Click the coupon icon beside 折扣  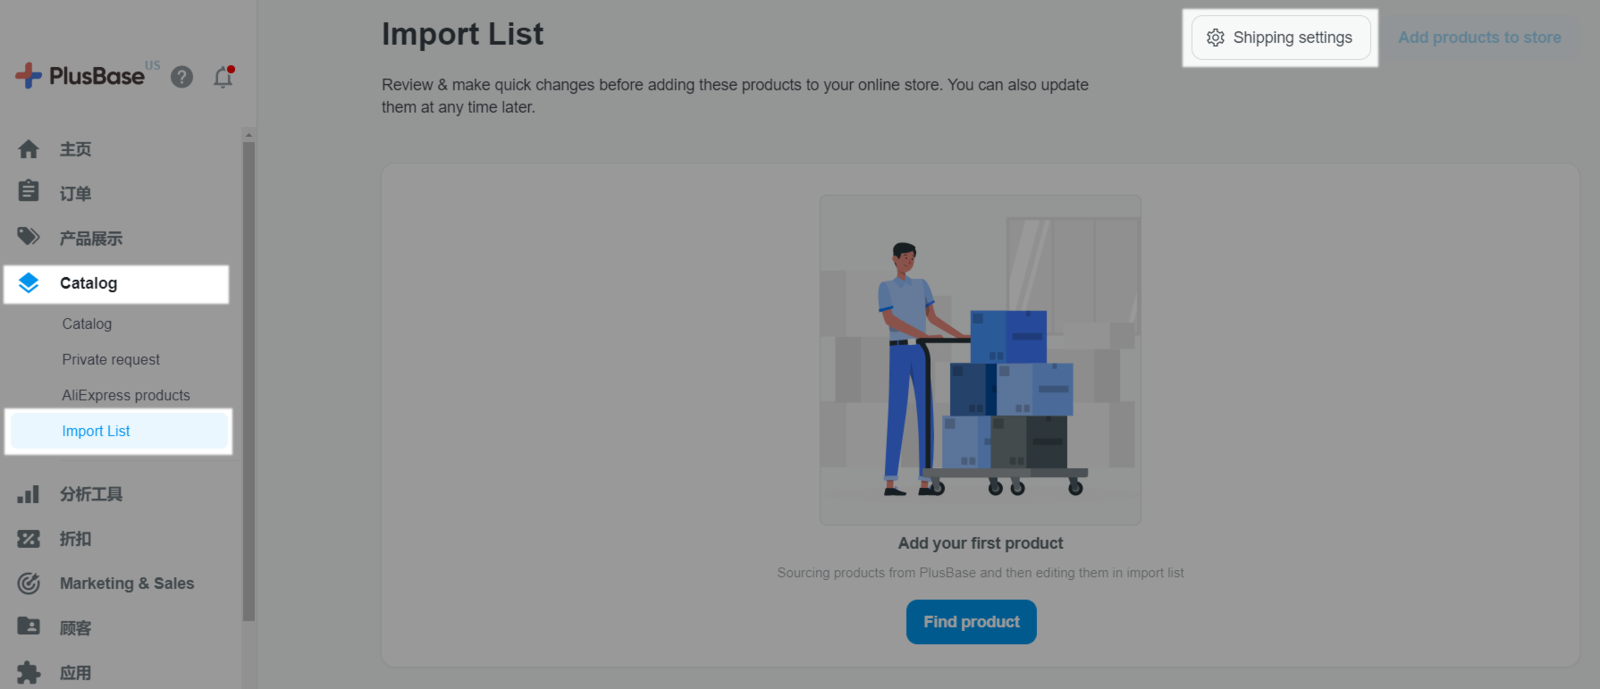pos(29,539)
